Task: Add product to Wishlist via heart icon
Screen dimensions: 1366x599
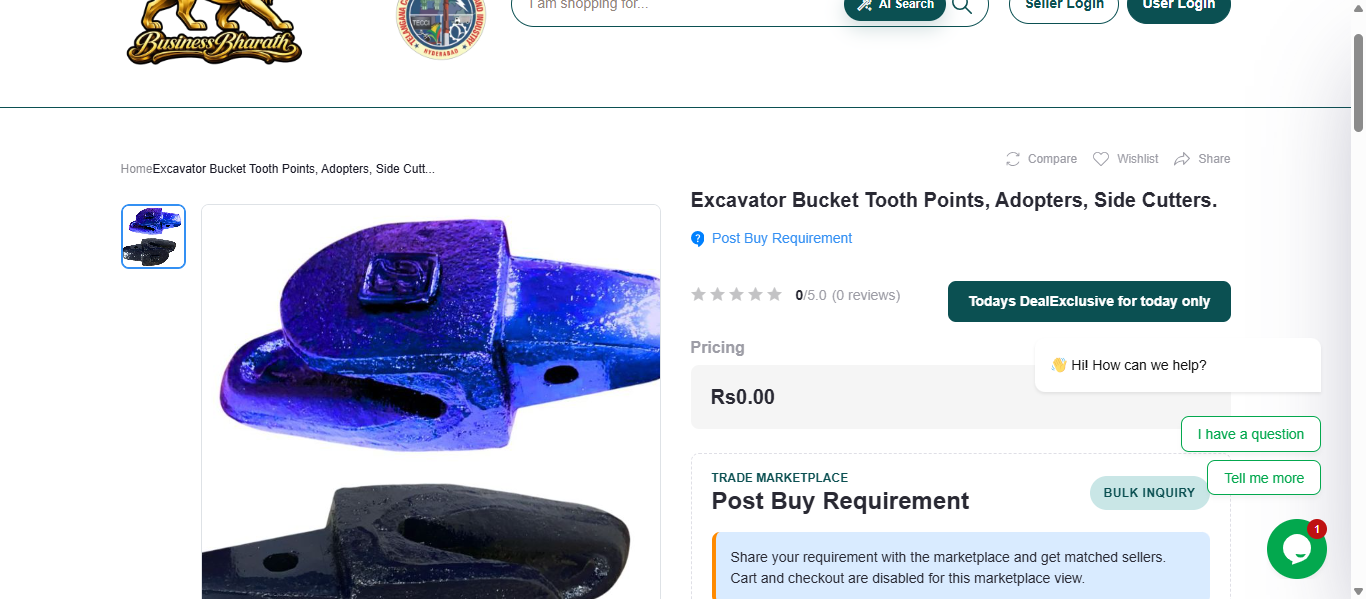Action: point(1101,159)
